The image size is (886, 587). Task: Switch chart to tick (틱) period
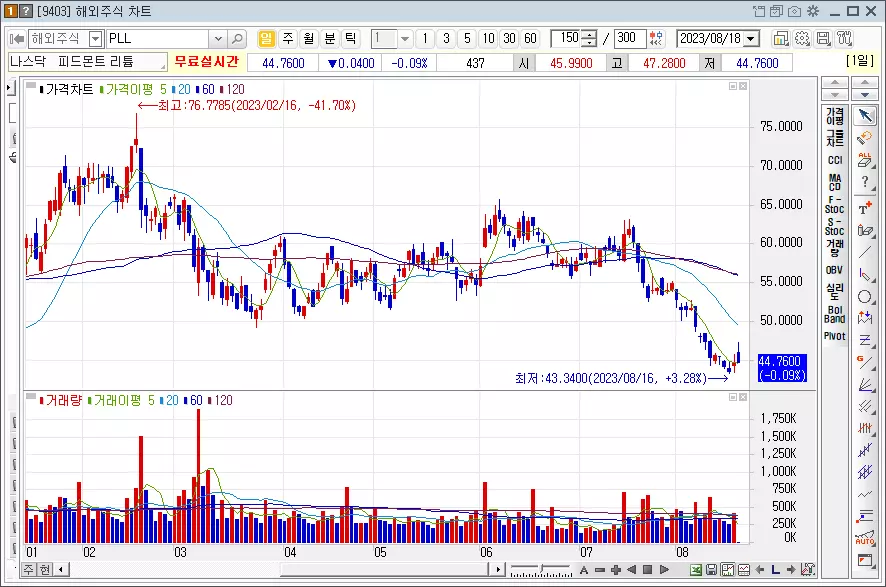point(351,38)
